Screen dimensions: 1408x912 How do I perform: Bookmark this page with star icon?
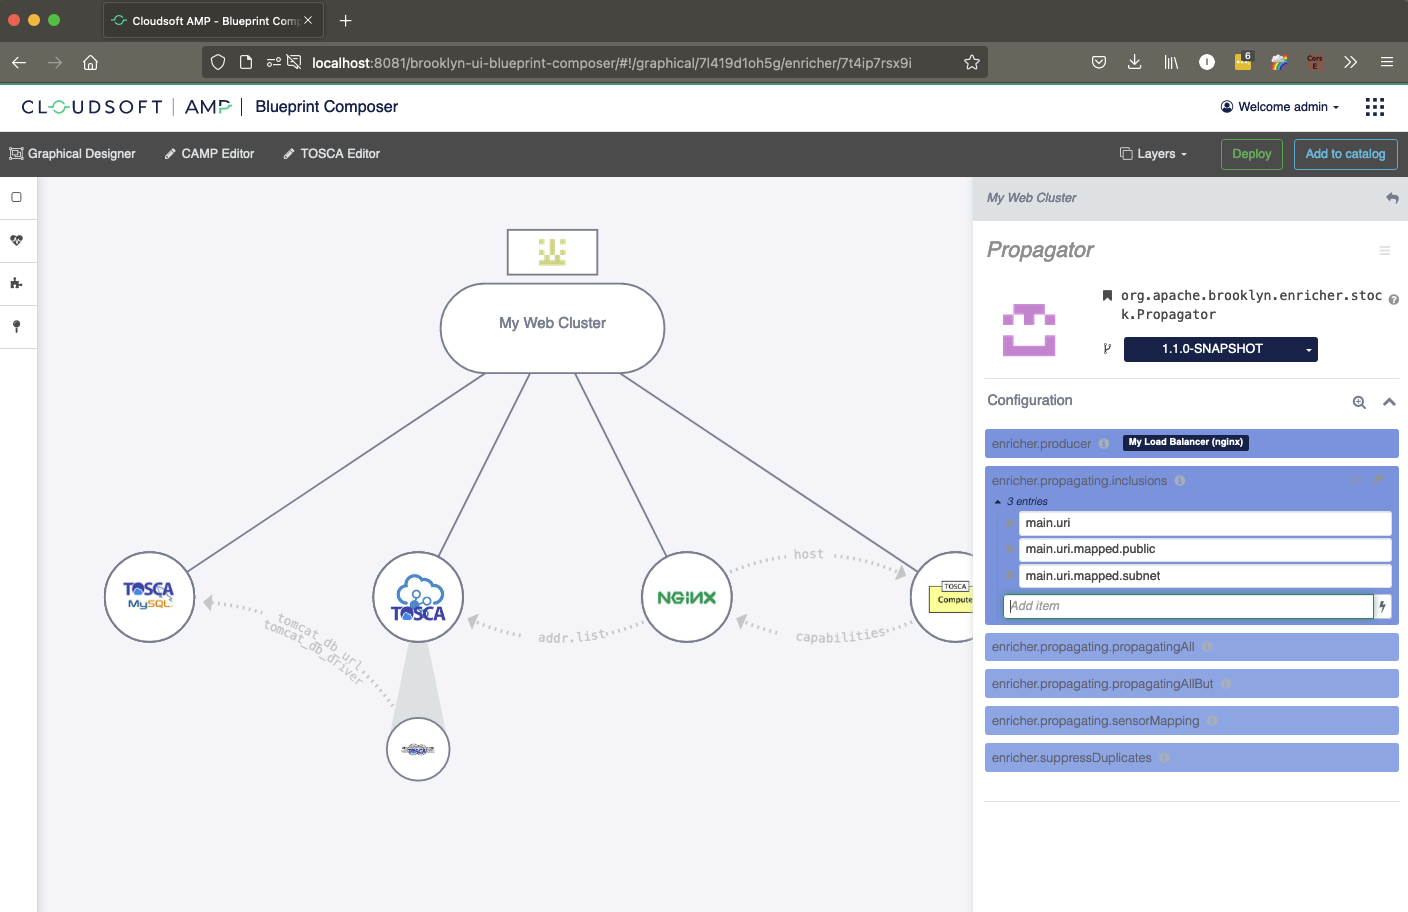point(971,62)
